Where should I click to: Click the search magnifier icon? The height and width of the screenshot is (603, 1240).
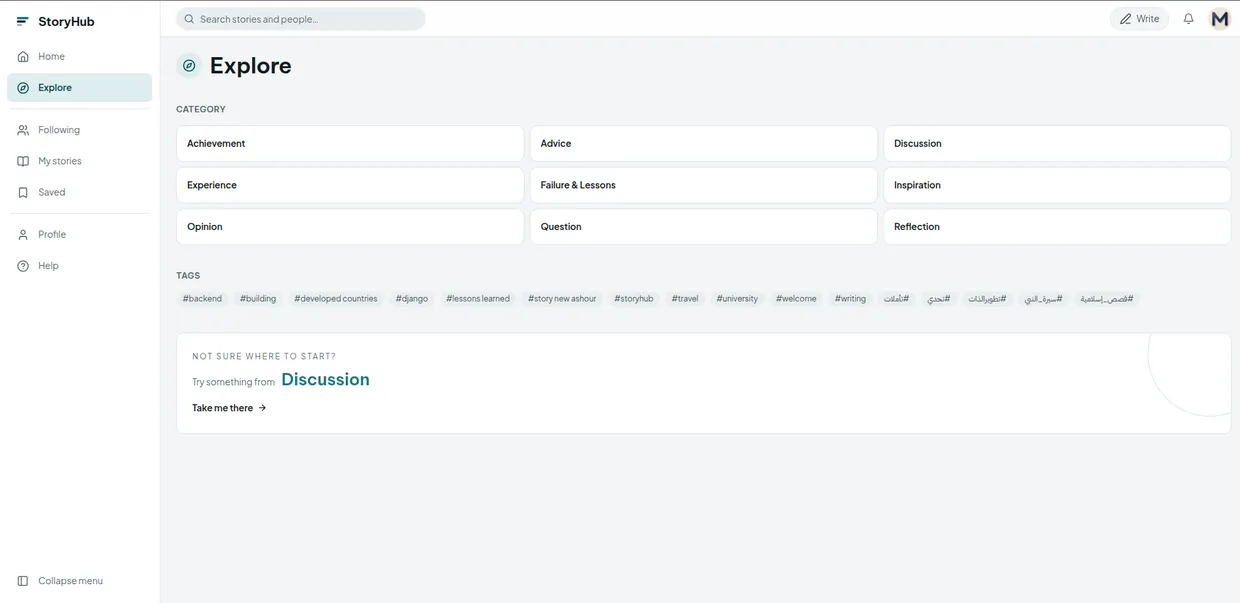189,19
